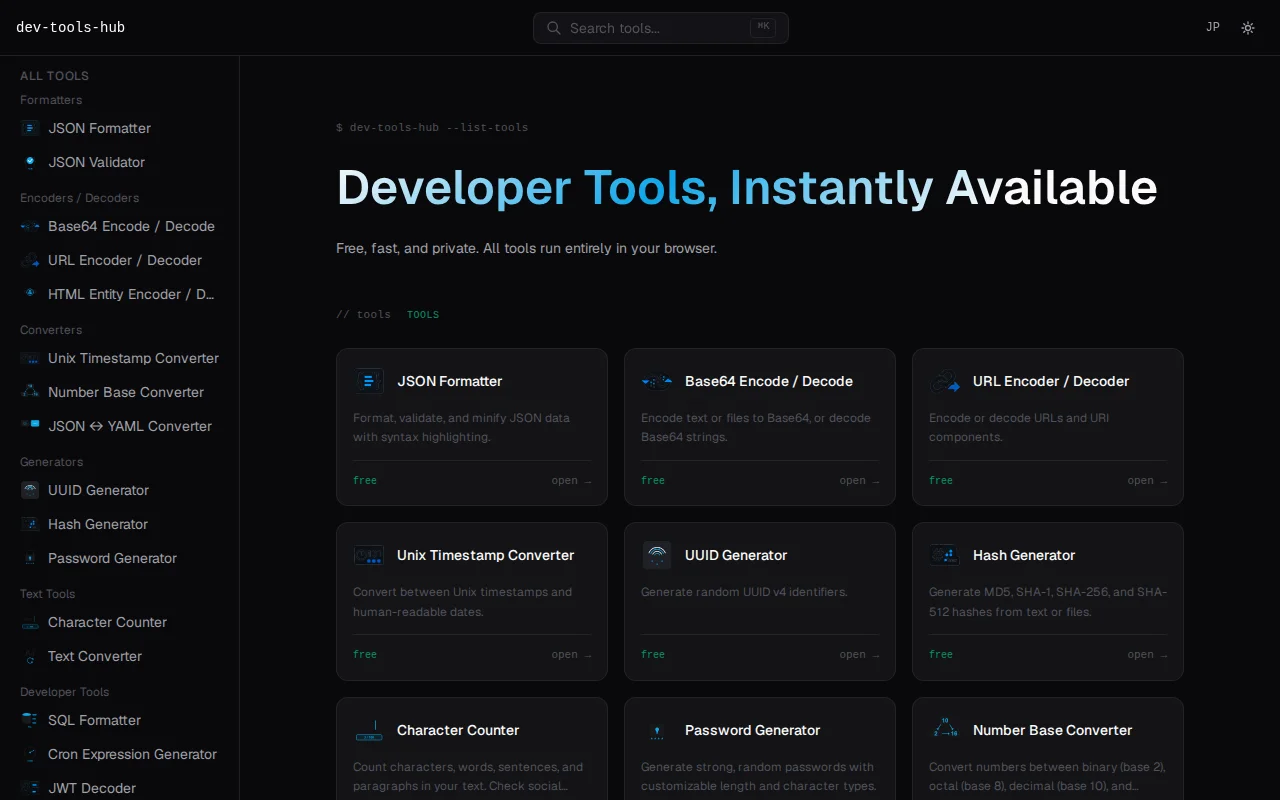Viewport: 1280px width, 800px height.
Task: Click the URL Encoder / Decoder sidebar icon
Action: coord(30,260)
